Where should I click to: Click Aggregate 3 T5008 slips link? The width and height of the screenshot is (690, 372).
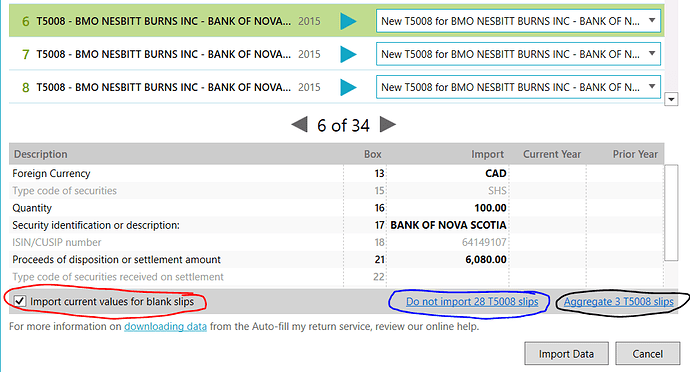tap(619, 302)
